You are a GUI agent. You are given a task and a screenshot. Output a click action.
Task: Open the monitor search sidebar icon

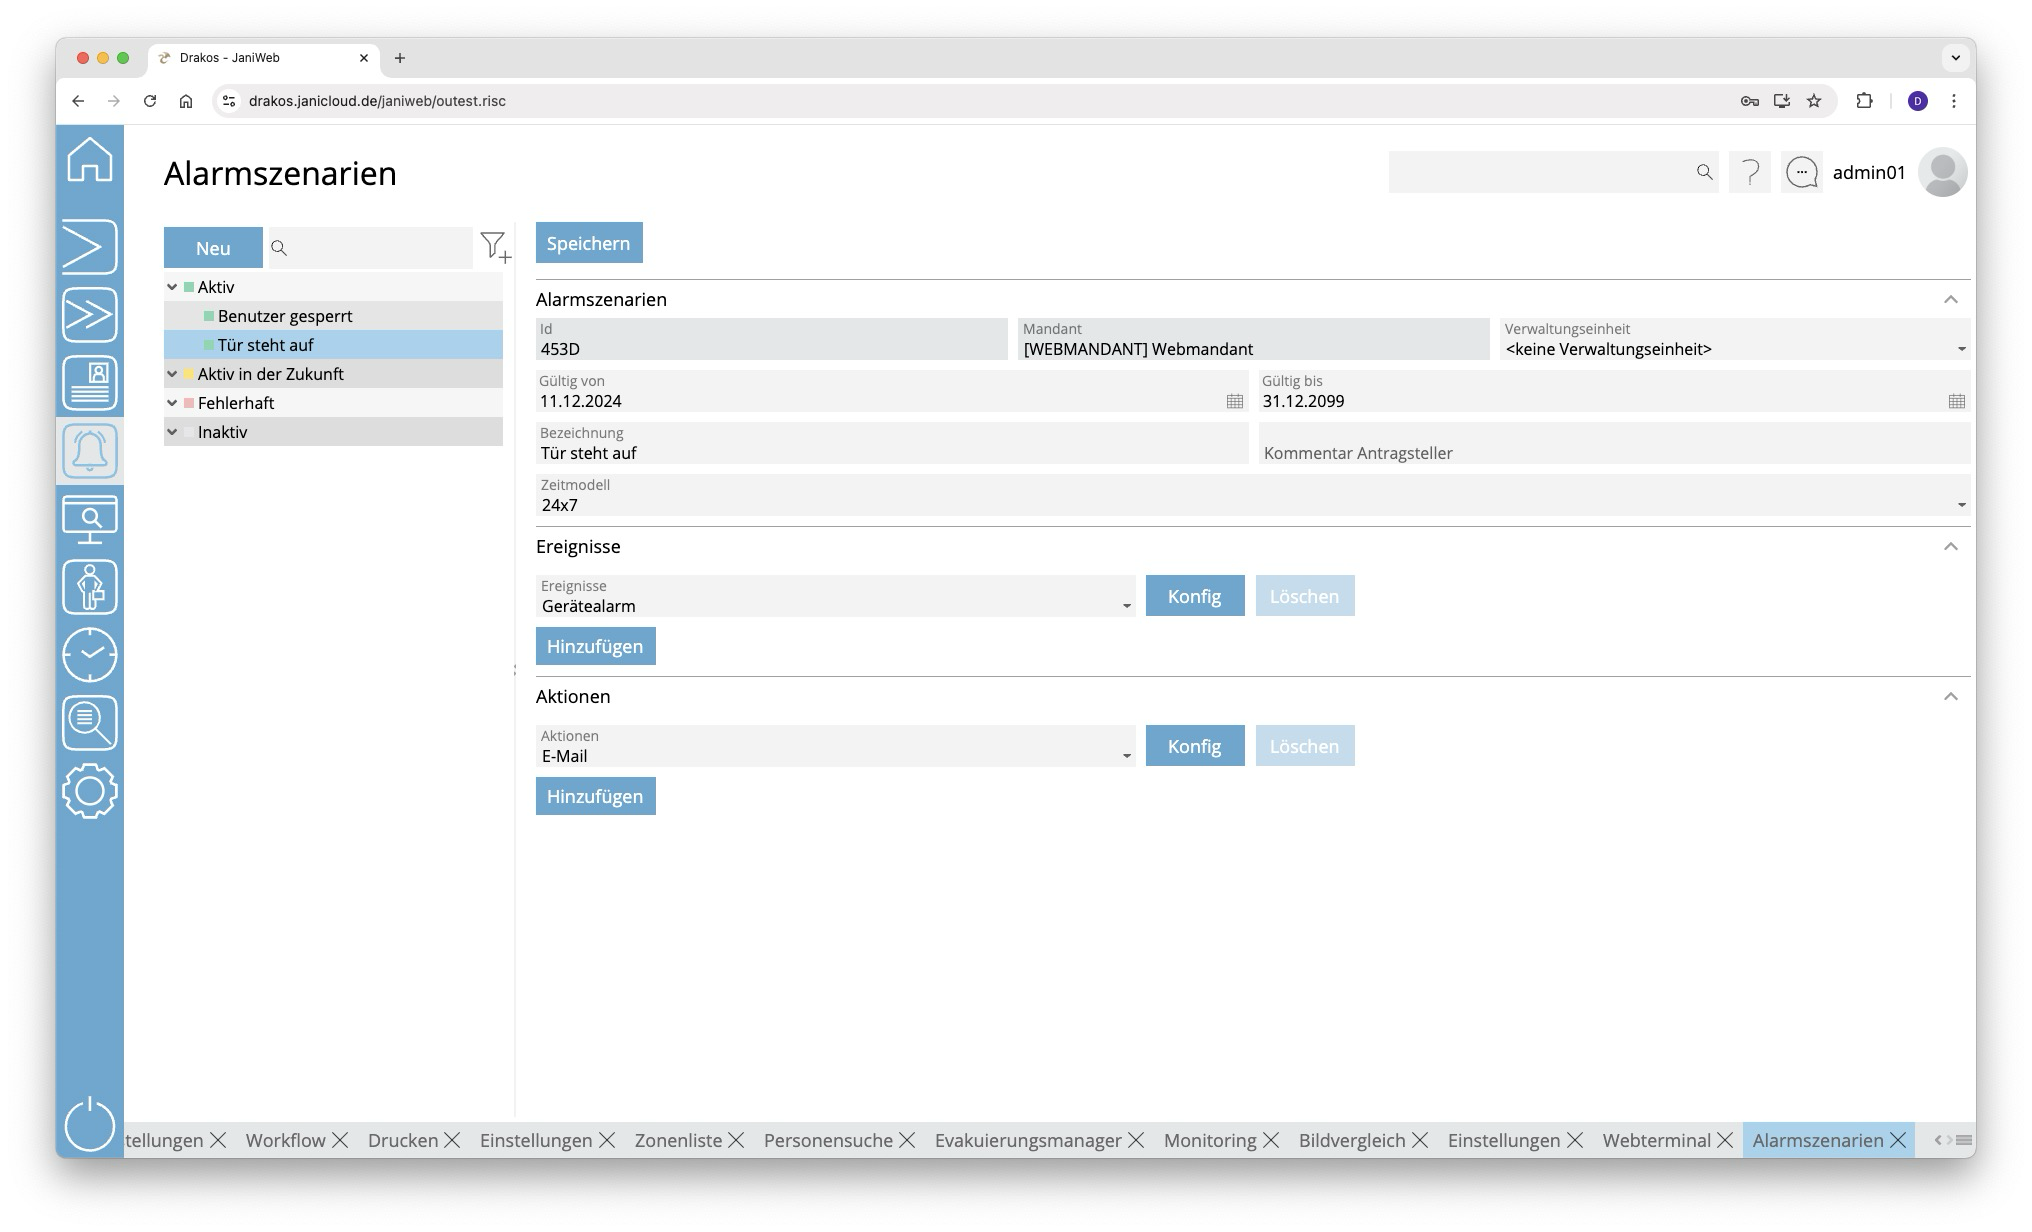[x=90, y=519]
